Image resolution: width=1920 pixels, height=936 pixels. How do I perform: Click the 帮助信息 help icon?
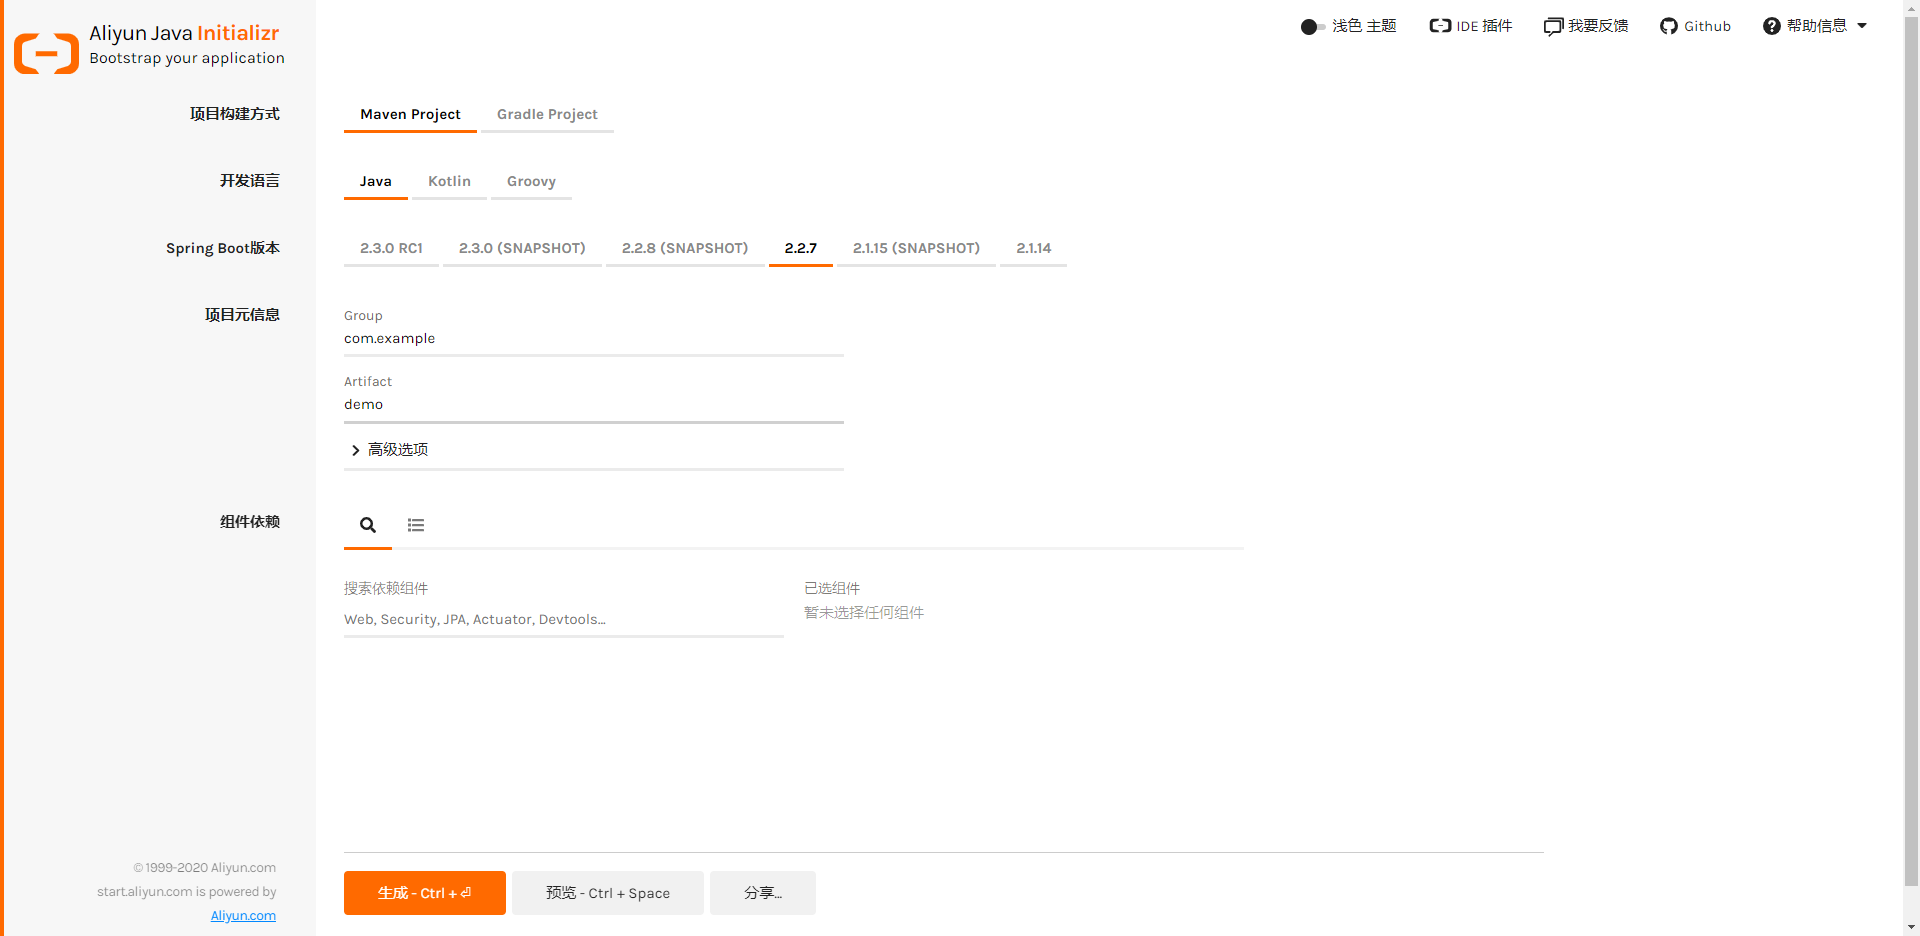pyautogui.click(x=1771, y=26)
